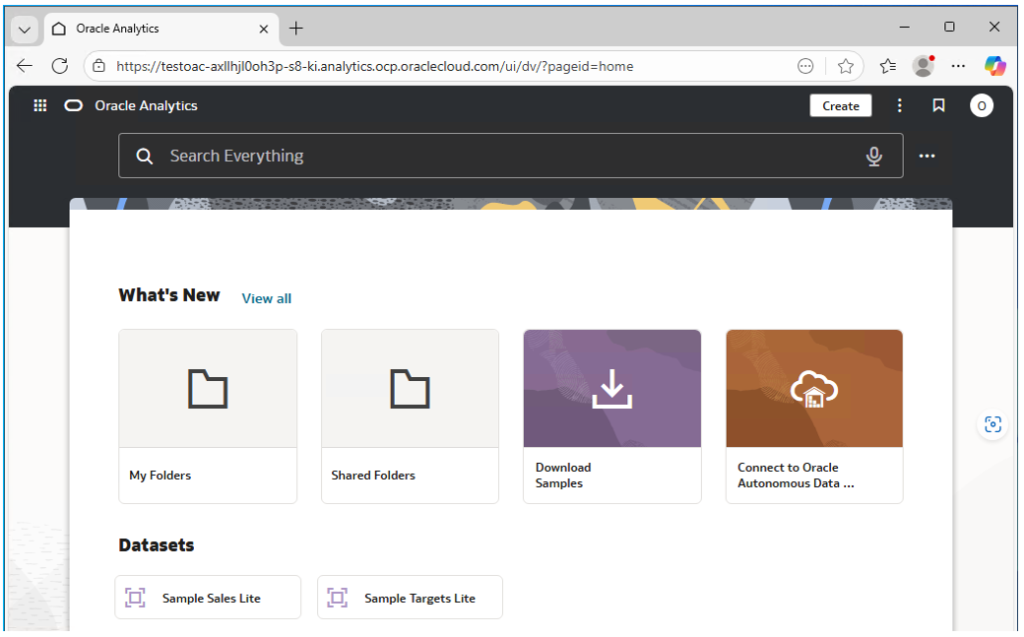This screenshot has width=1024, height=637.
Task: Click the screenshot capture floating icon
Action: click(992, 424)
